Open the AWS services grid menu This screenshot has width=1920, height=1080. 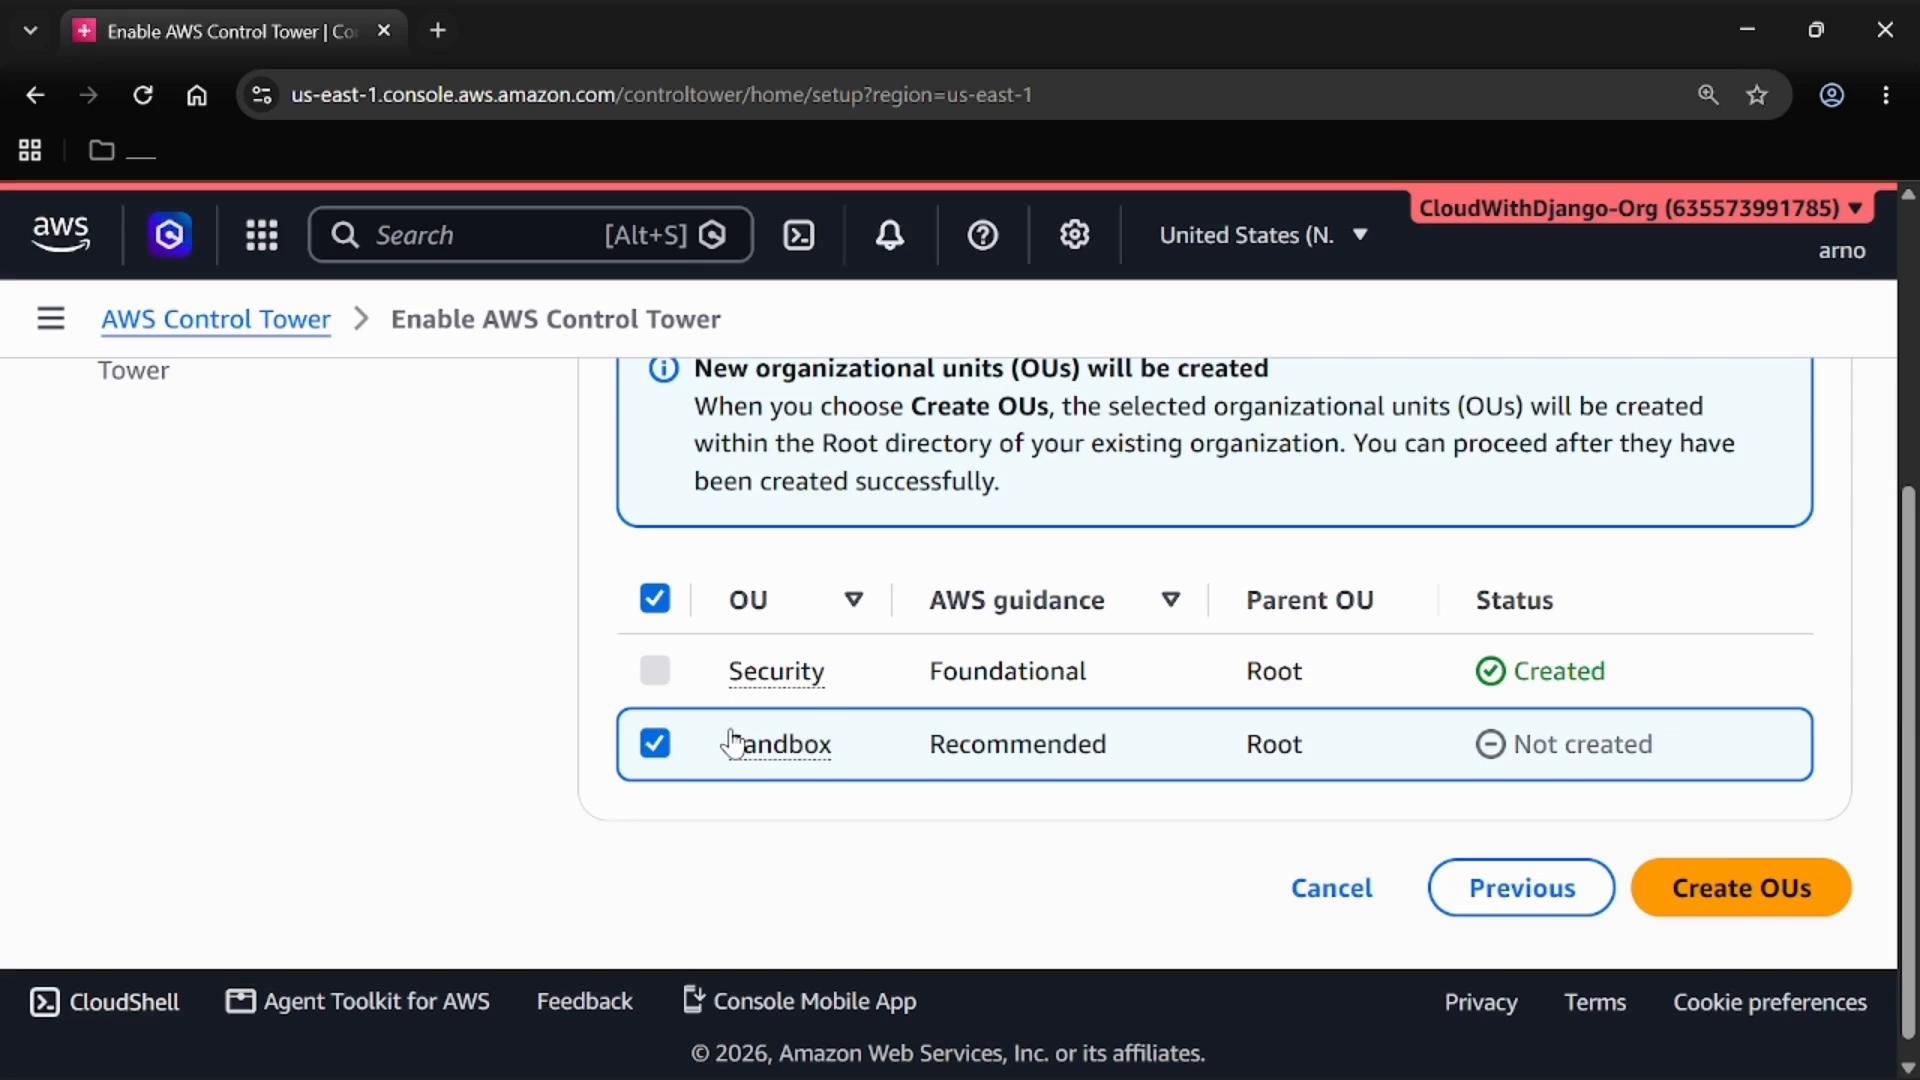click(x=262, y=235)
